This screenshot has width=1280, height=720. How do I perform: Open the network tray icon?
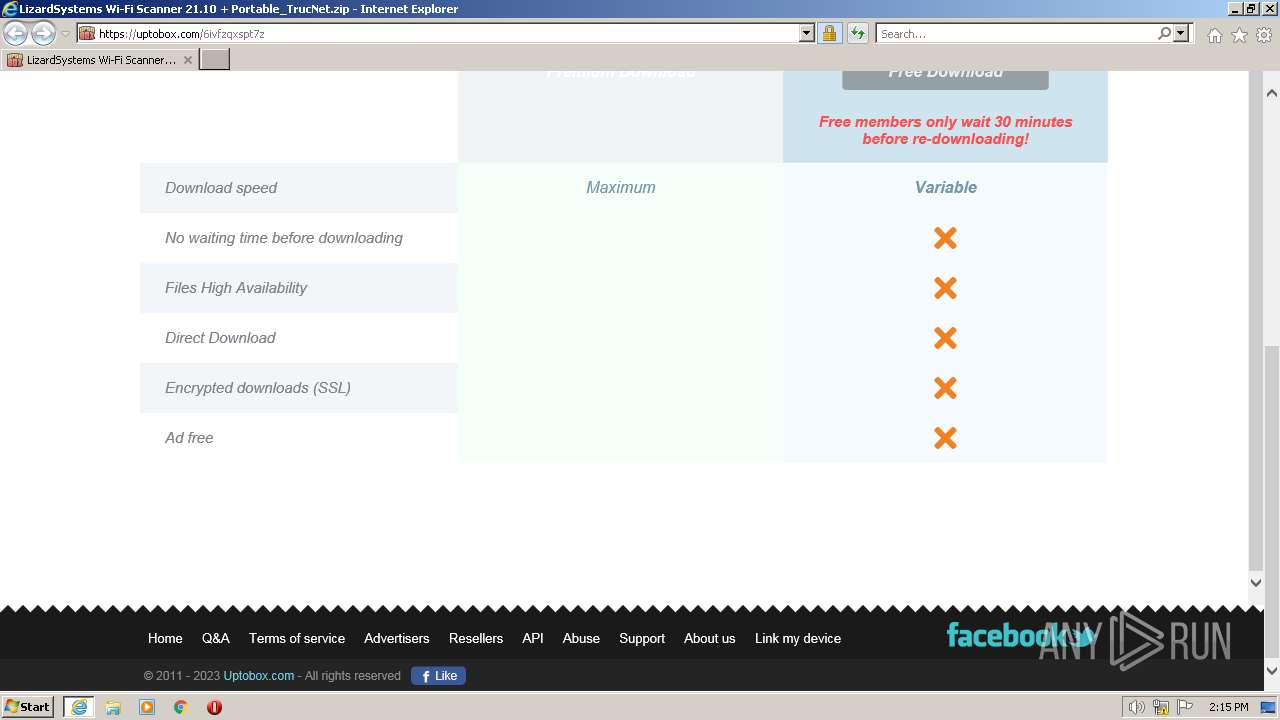point(1161,707)
